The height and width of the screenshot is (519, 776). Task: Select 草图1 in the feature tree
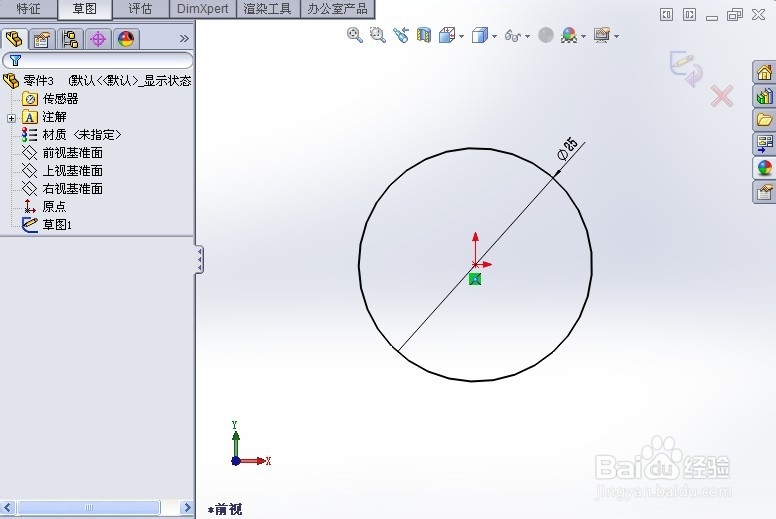47,225
